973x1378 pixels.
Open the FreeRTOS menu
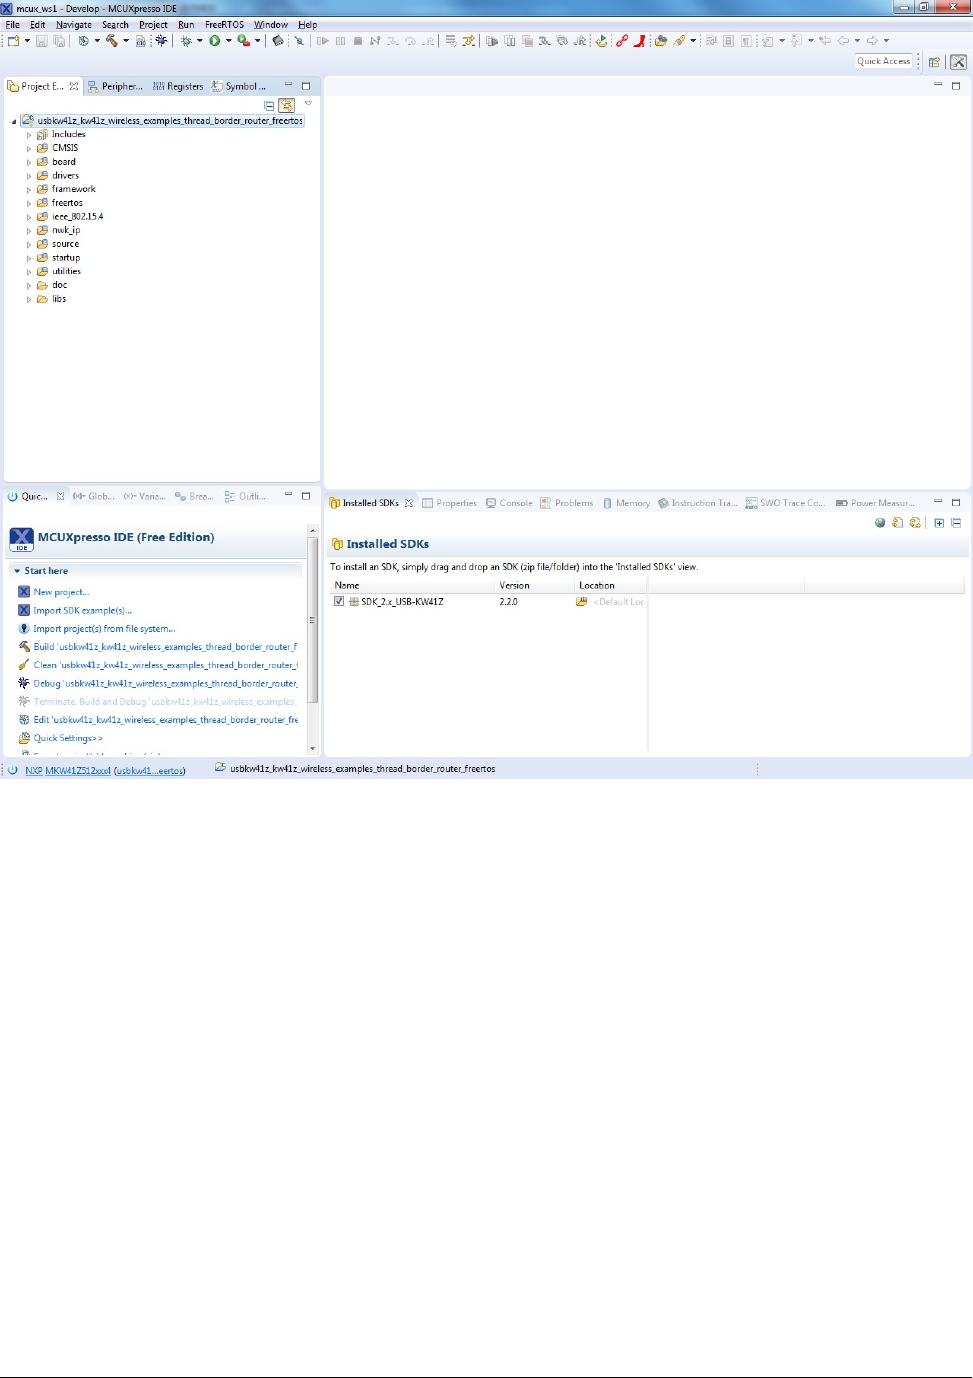click(224, 25)
